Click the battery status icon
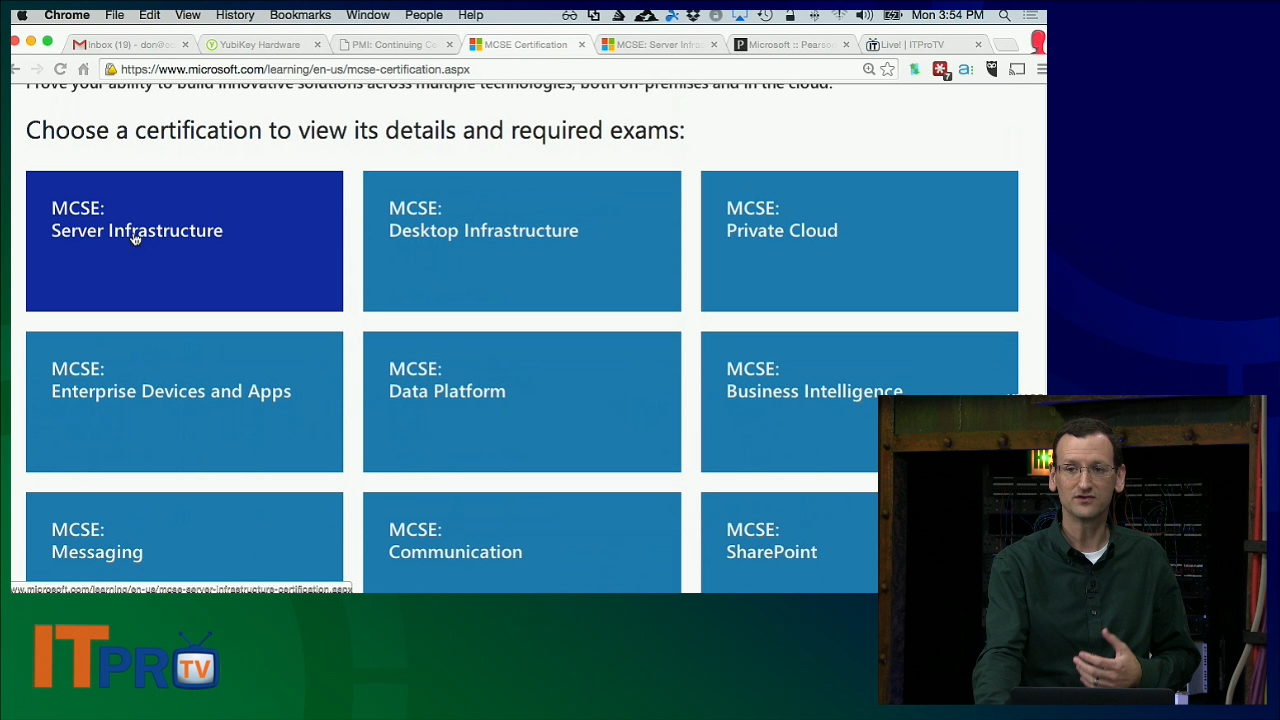 (891, 15)
